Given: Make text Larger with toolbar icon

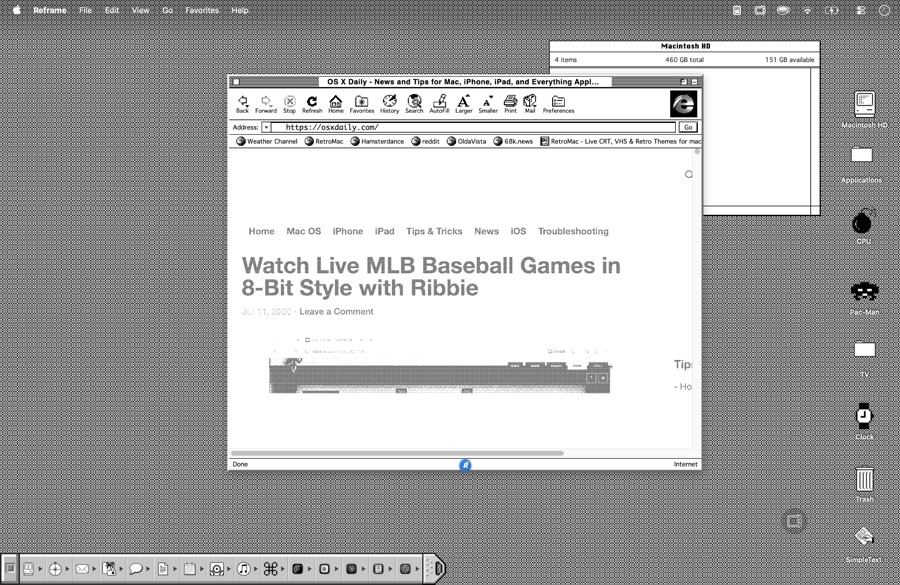Looking at the screenshot, I should 463,104.
